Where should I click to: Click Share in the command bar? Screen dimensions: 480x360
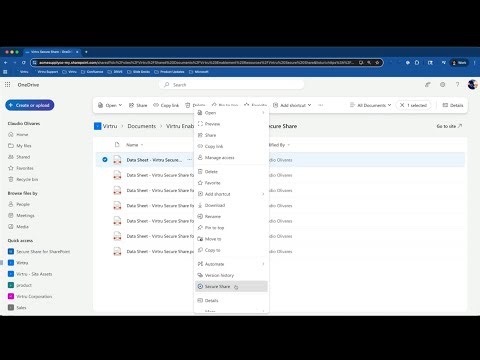138,105
